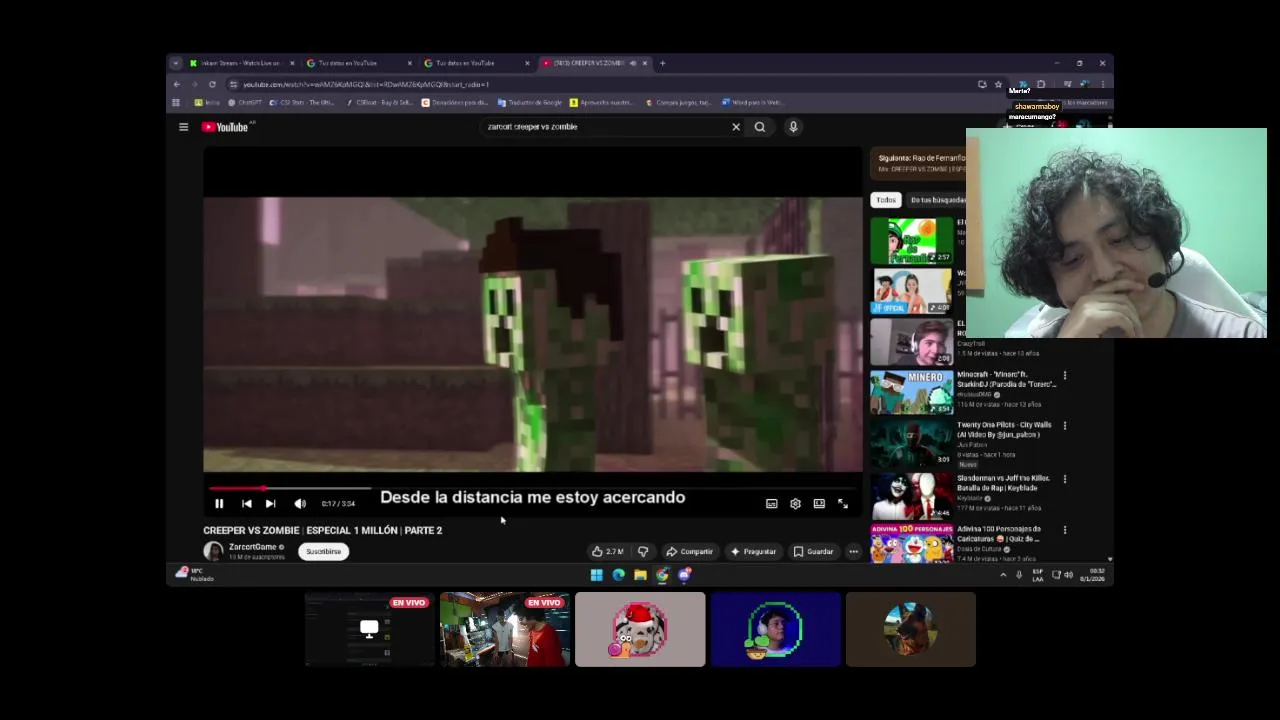
Task: Open more actions menu beside Guardar
Action: (853, 551)
